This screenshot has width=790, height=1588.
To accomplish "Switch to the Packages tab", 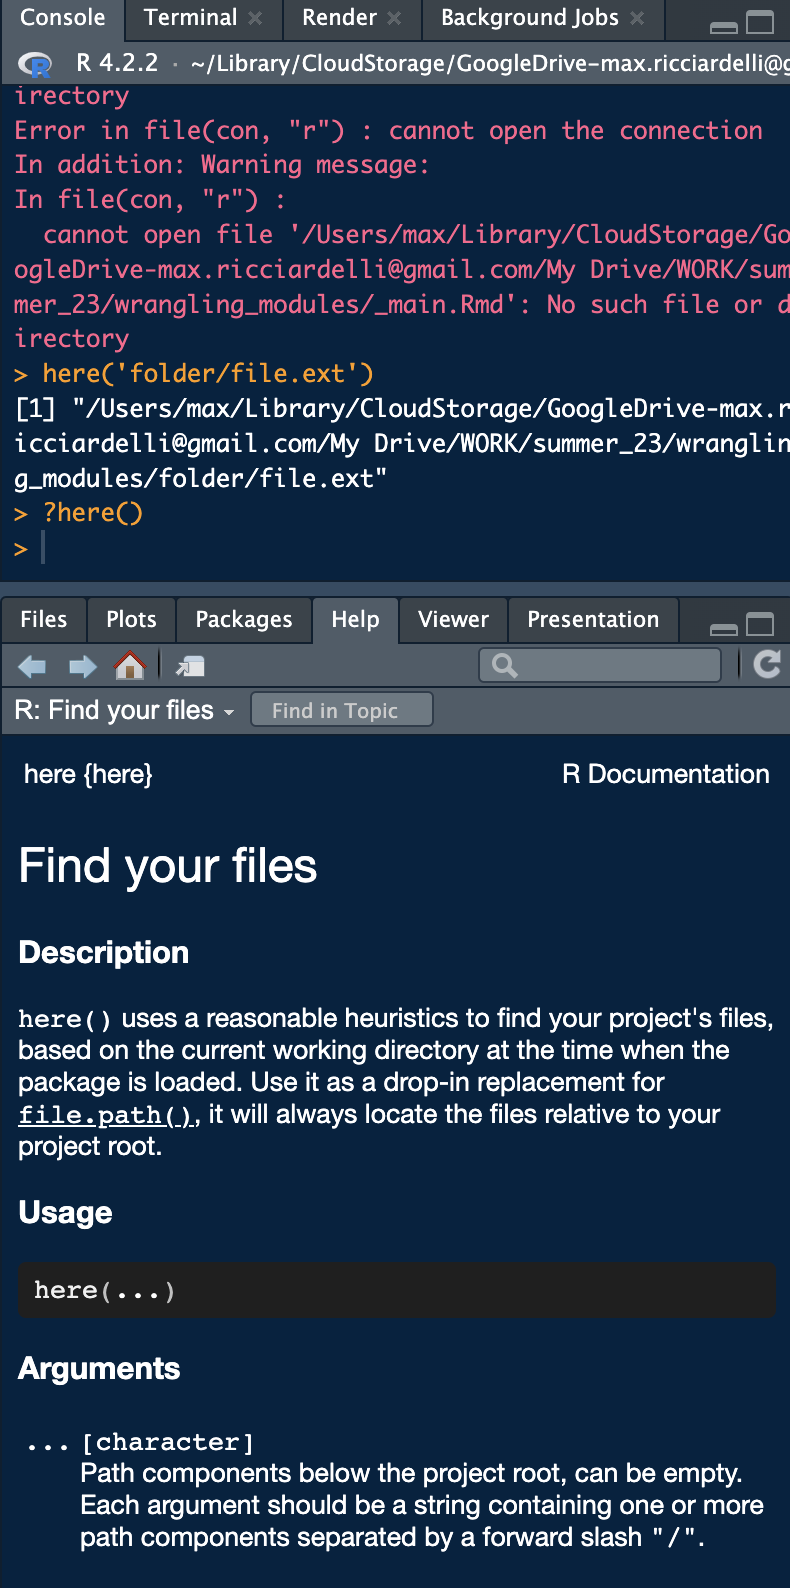I will click(244, 620).
